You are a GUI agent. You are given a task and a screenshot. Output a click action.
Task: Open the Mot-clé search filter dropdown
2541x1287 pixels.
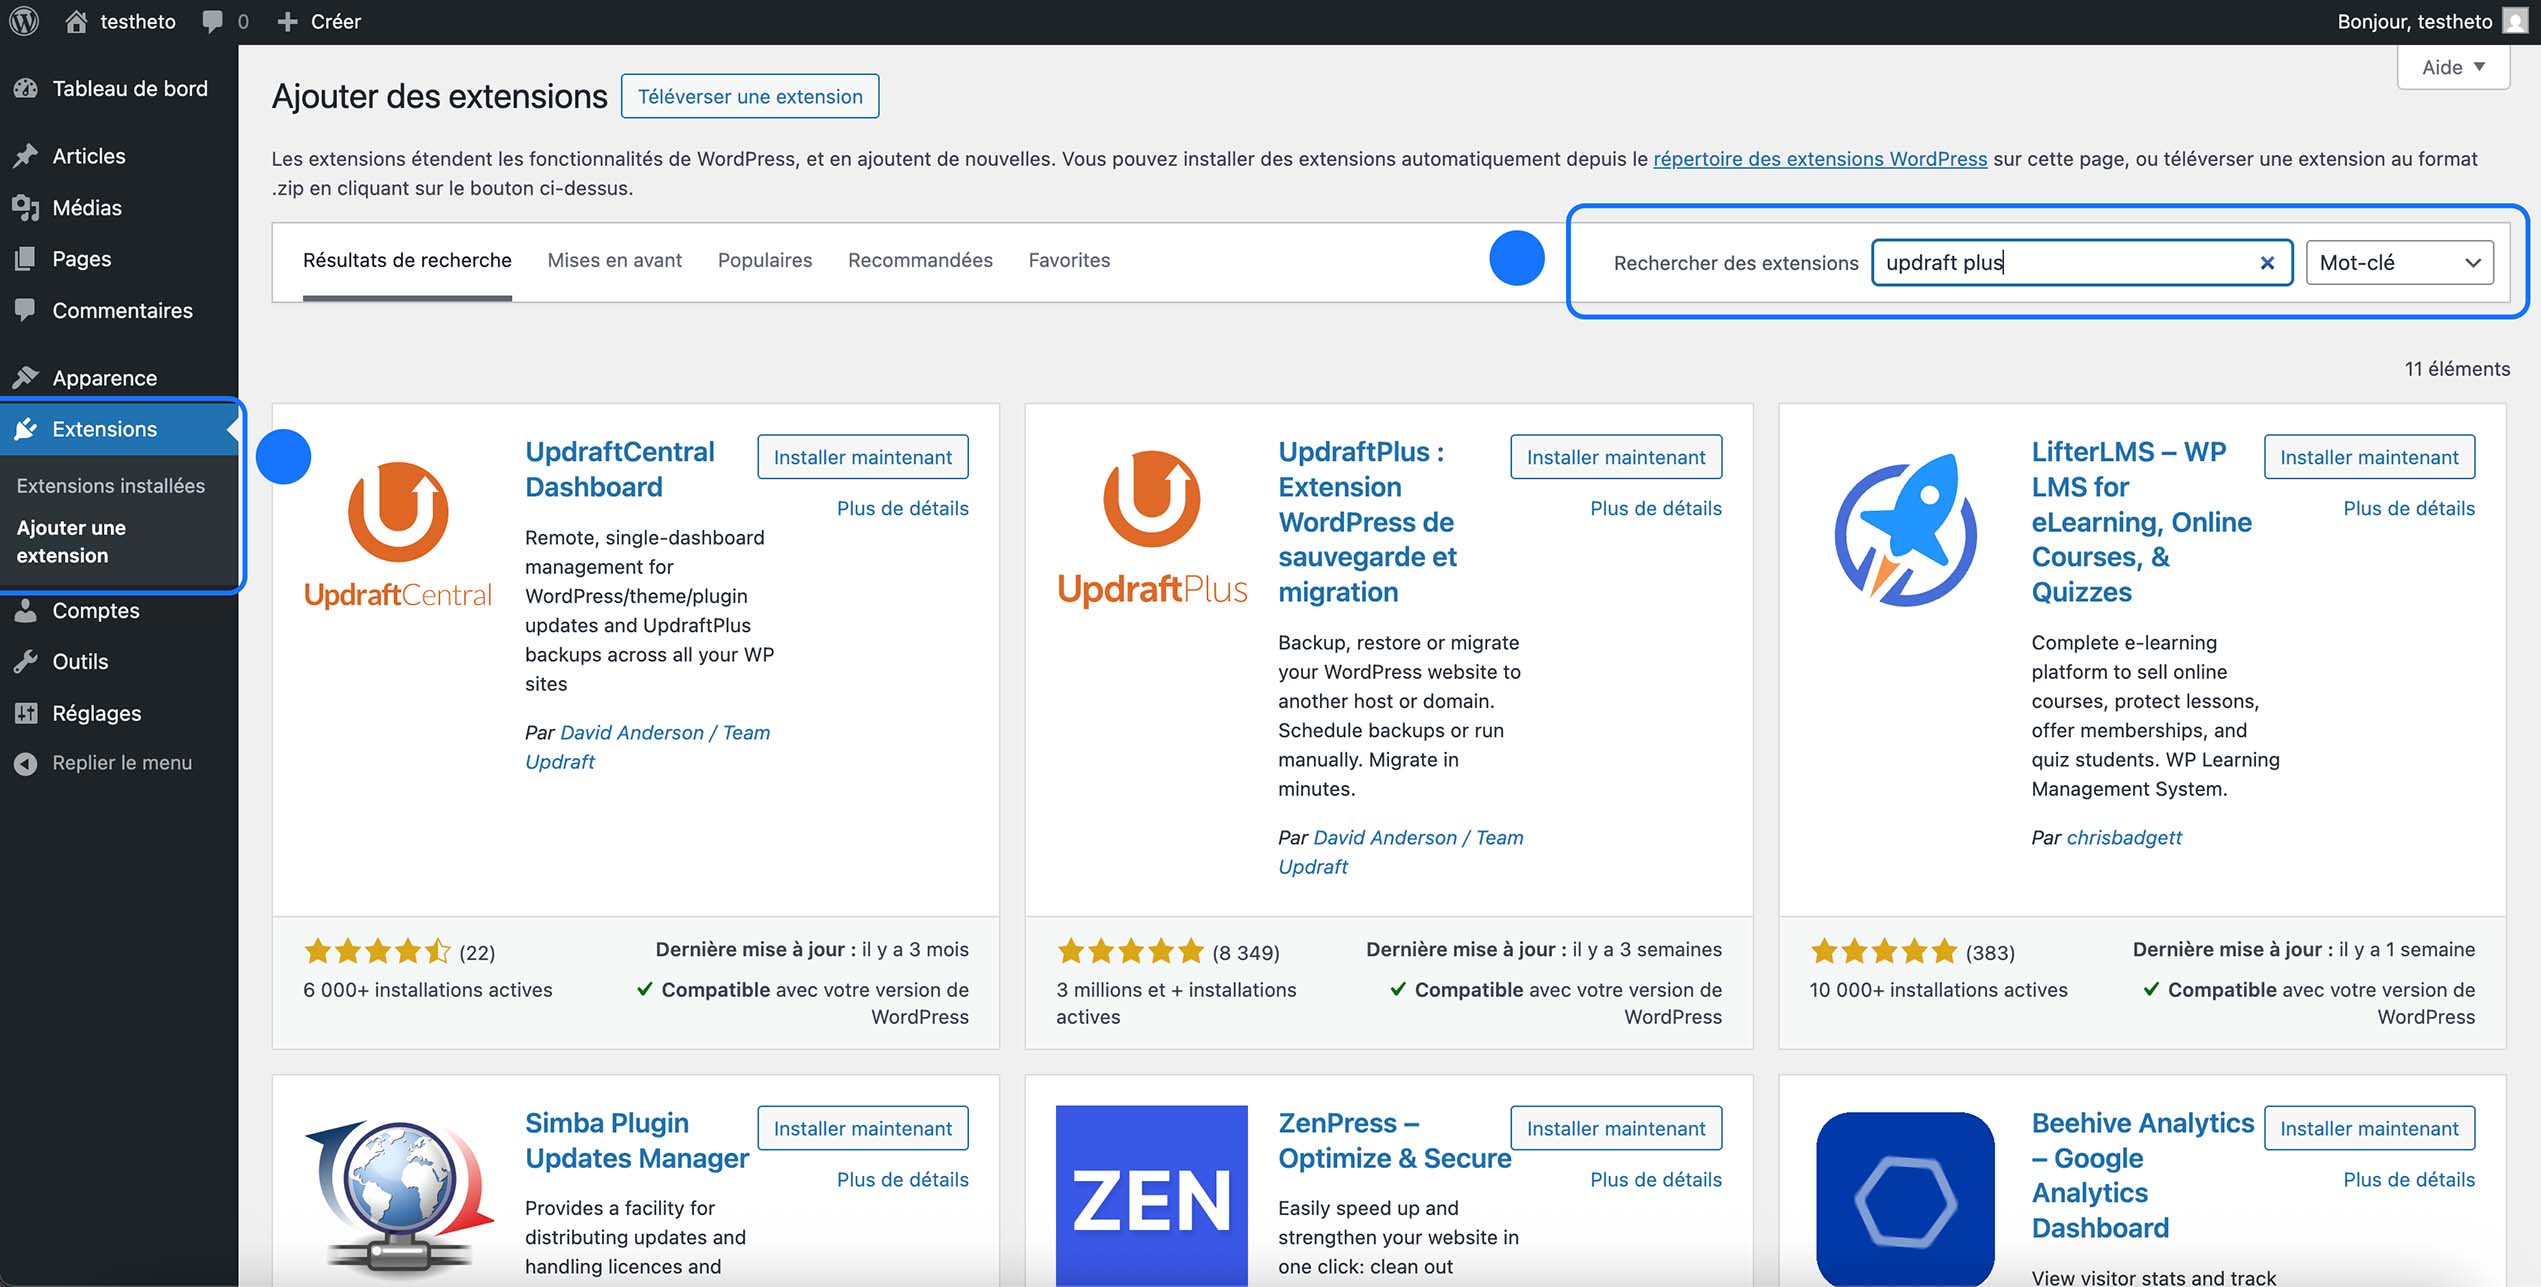(2399, 262)
